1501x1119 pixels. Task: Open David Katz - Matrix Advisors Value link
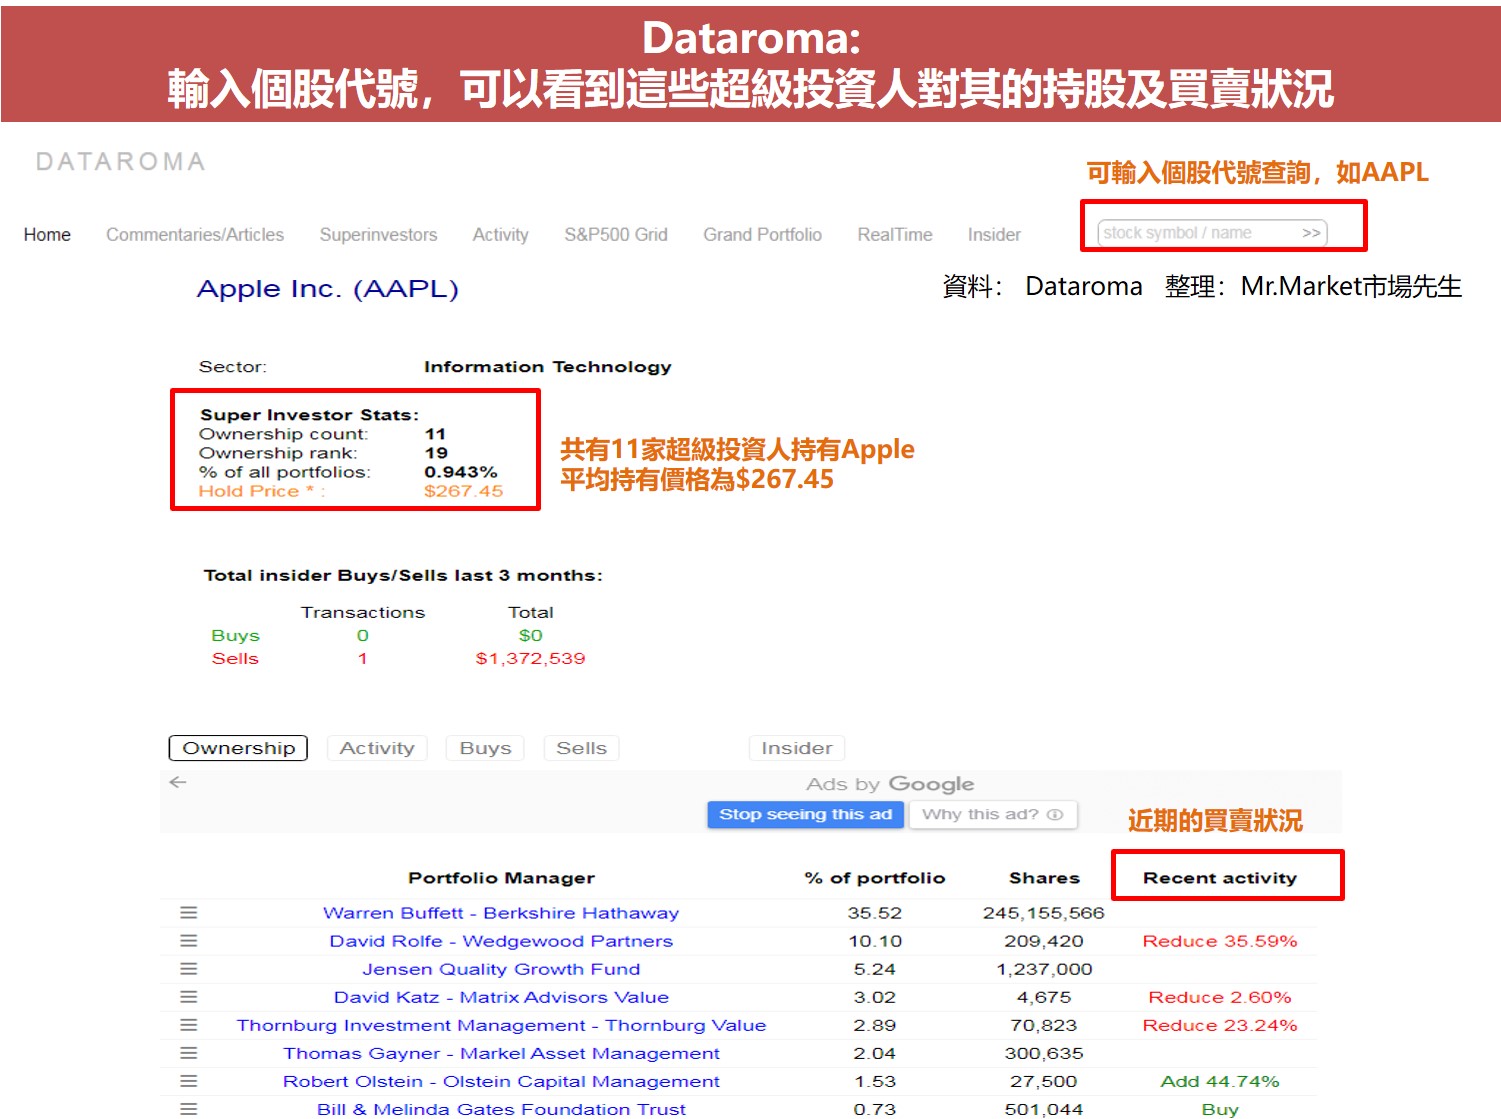[x=501, y=997]
